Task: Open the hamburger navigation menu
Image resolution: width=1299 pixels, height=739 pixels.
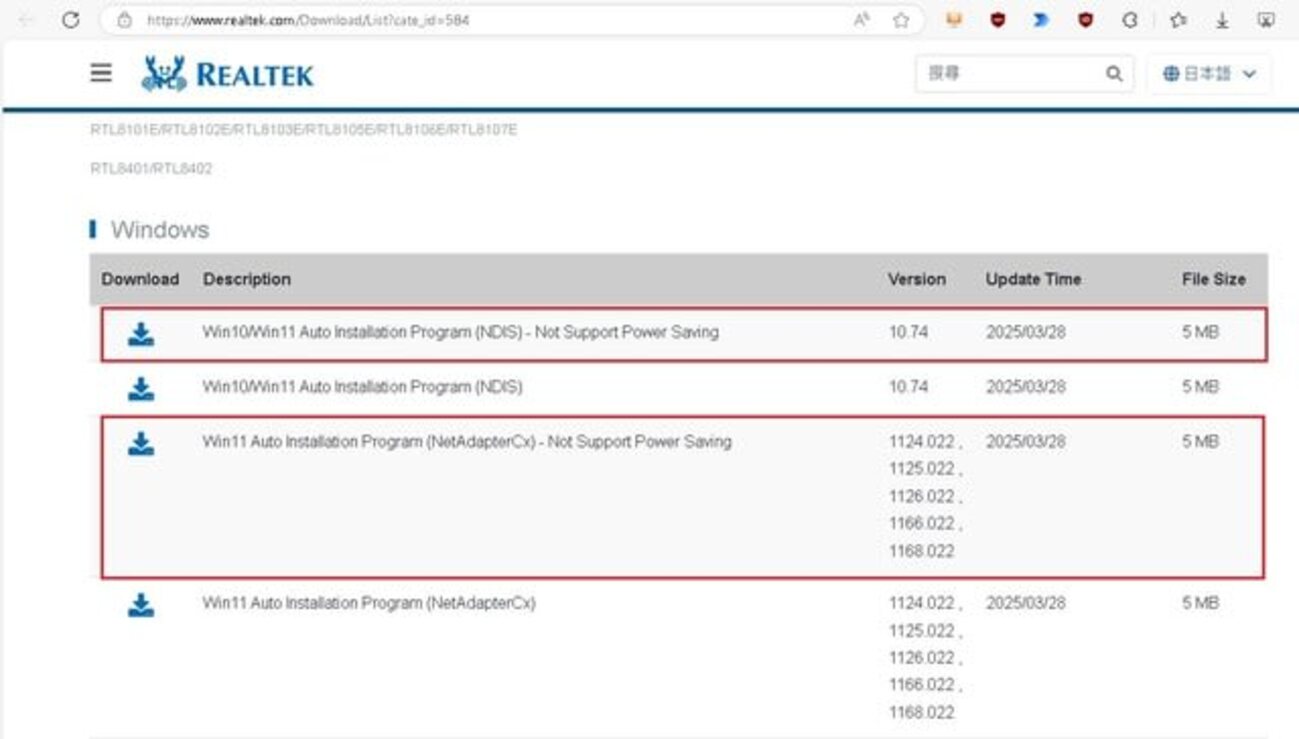Action: 100,72
